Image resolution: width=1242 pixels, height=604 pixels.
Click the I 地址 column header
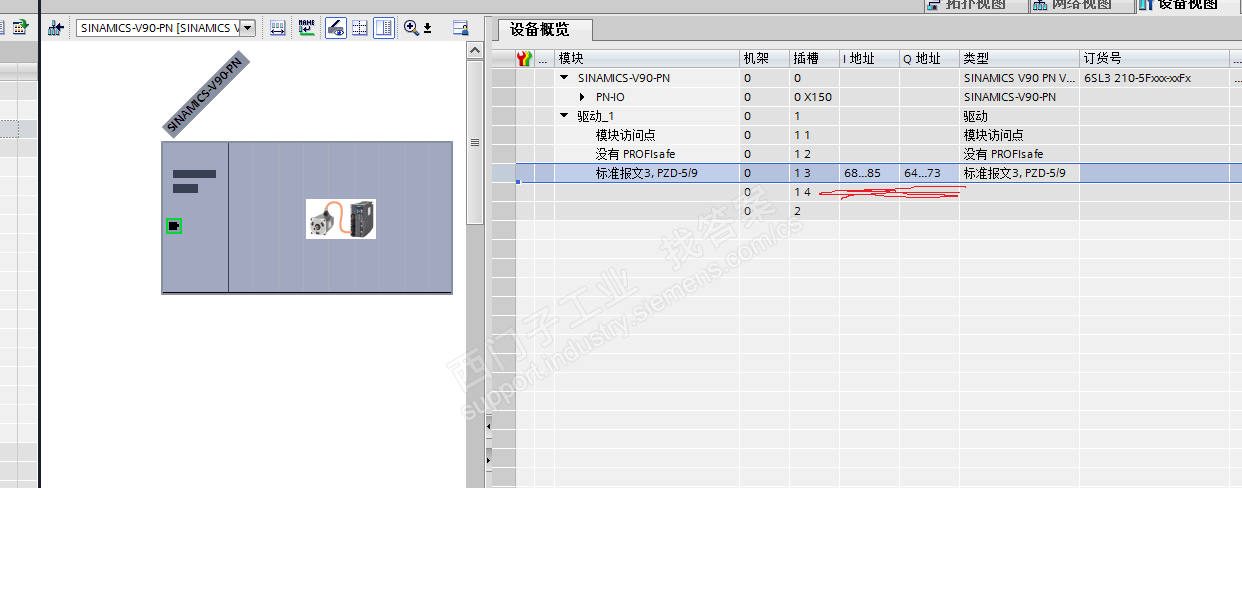pos(869,59)
